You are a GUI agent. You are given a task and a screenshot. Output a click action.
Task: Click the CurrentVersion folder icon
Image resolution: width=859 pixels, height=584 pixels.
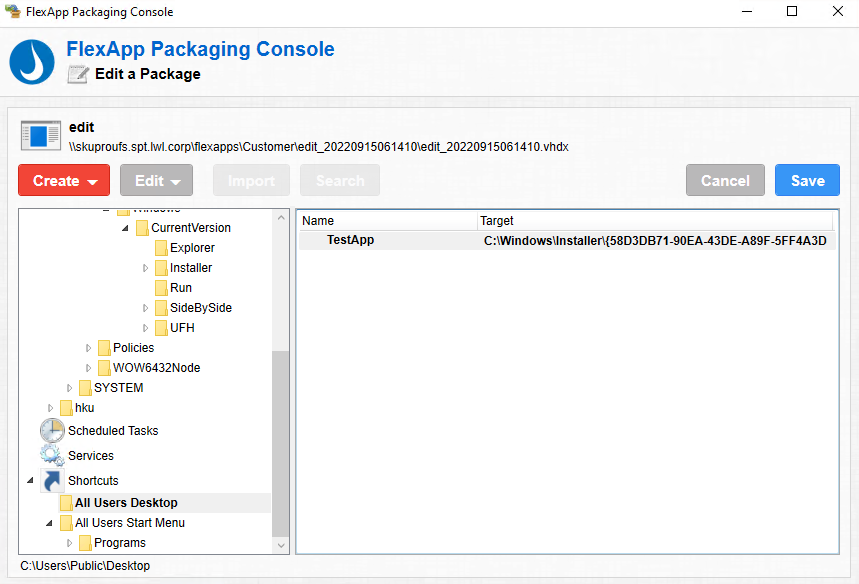point(142,228)
